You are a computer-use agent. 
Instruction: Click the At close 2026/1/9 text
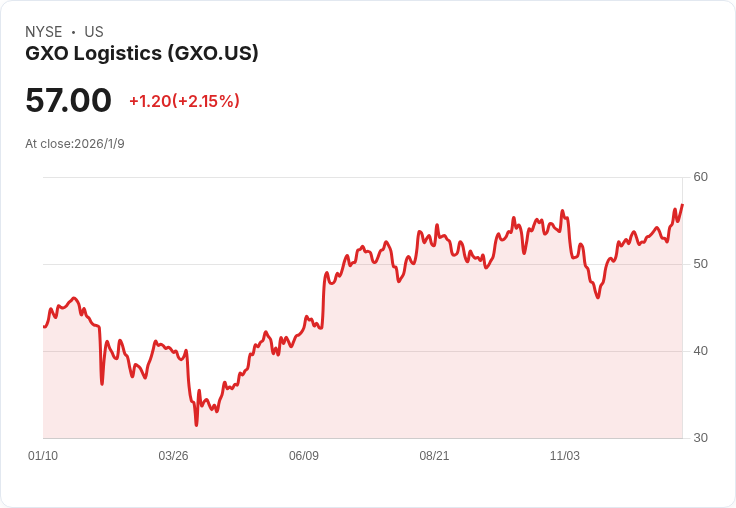(x=75, y=144)
